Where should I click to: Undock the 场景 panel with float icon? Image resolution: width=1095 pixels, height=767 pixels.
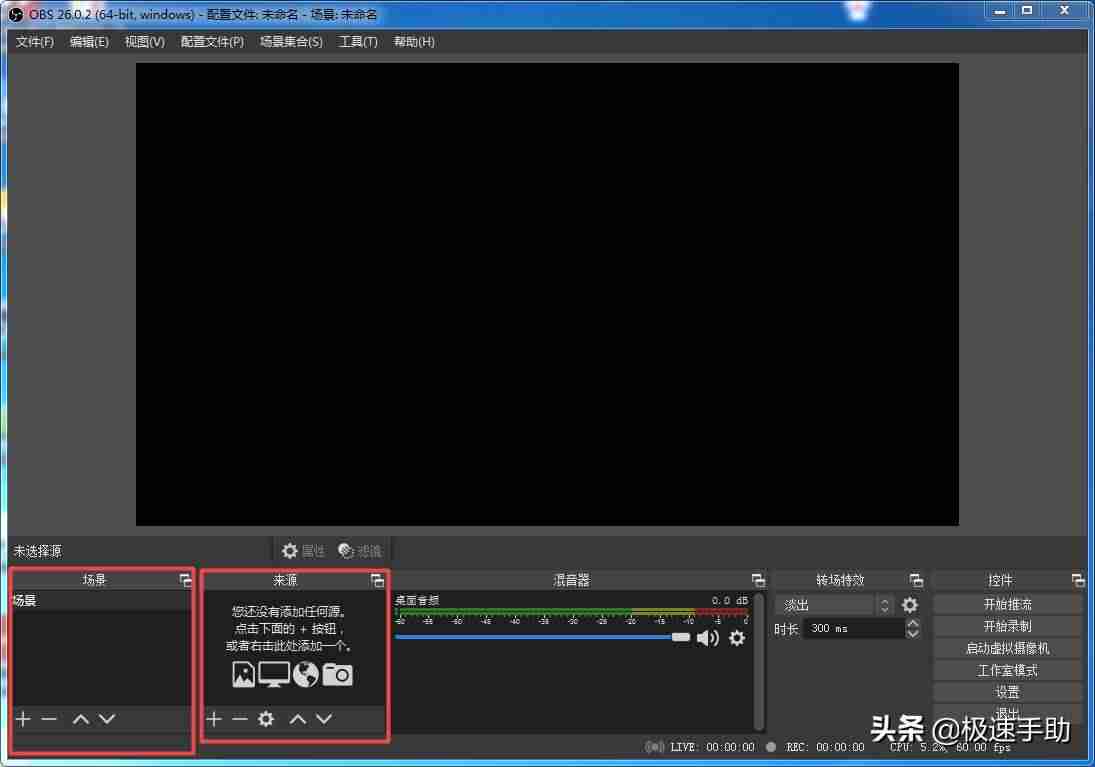(x=186, y=580)
